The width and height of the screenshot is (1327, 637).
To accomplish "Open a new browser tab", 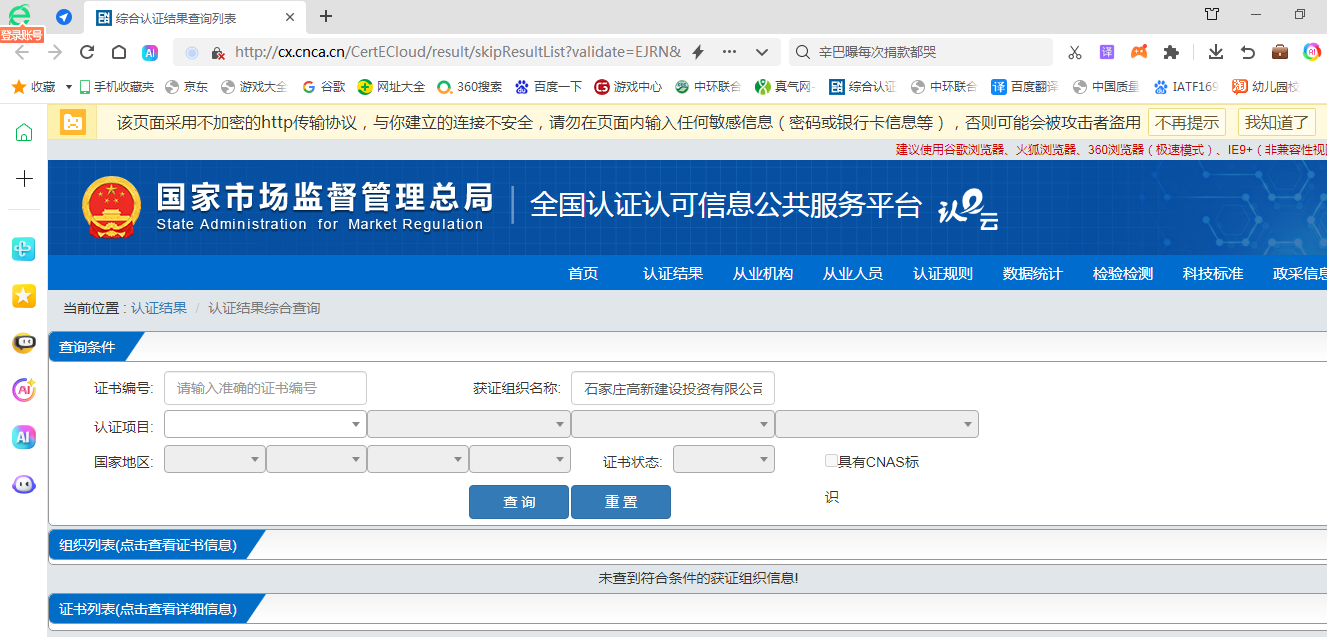I will 325,16.
